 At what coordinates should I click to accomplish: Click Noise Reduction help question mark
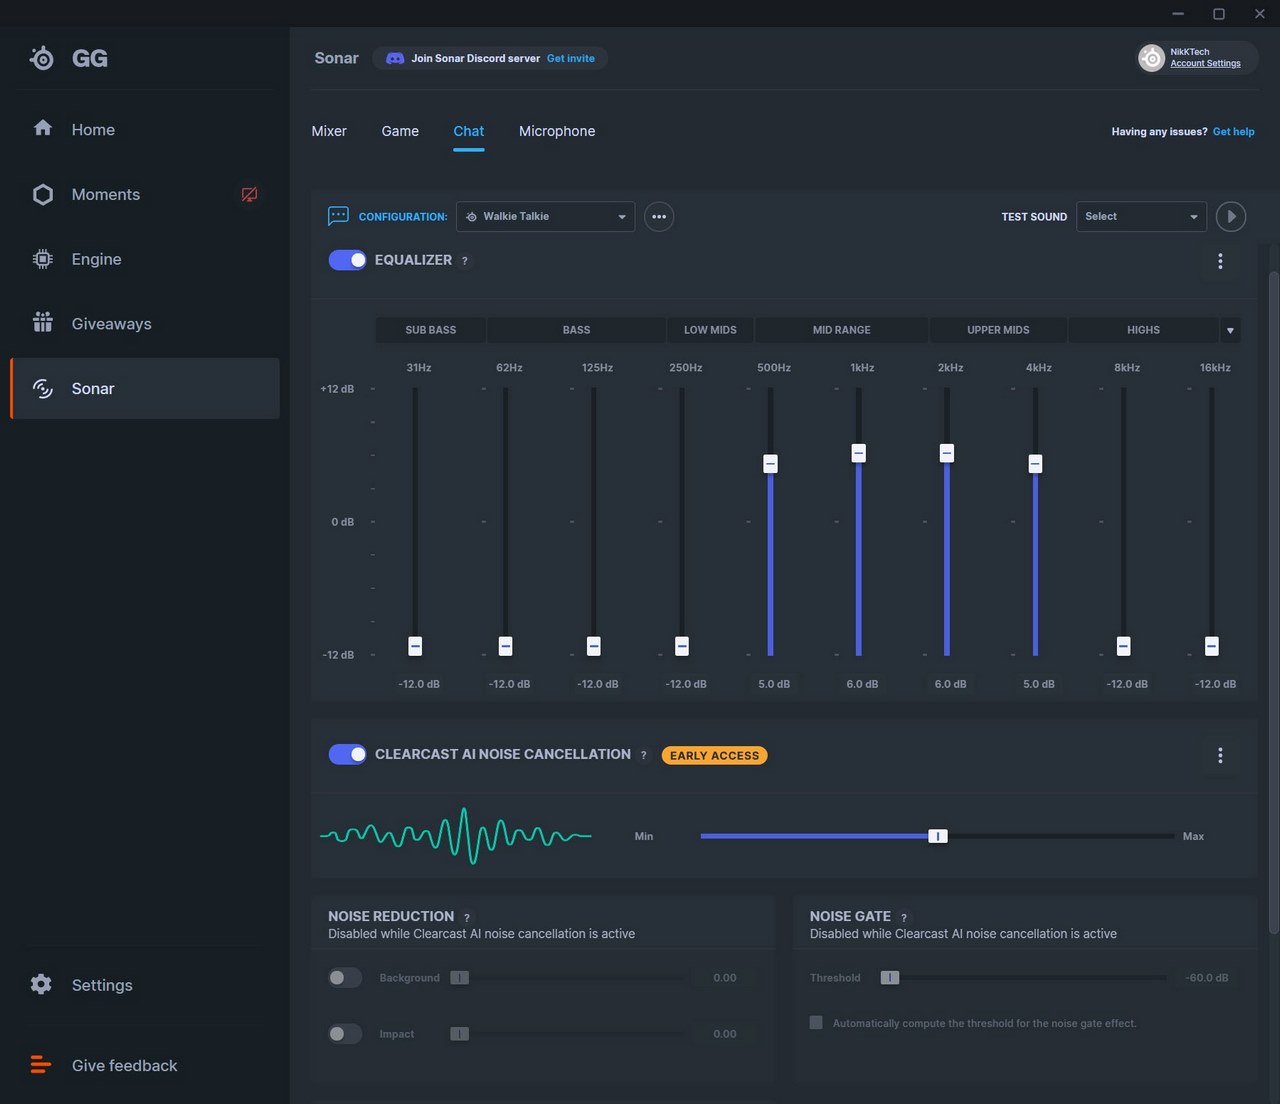[466, 917]
